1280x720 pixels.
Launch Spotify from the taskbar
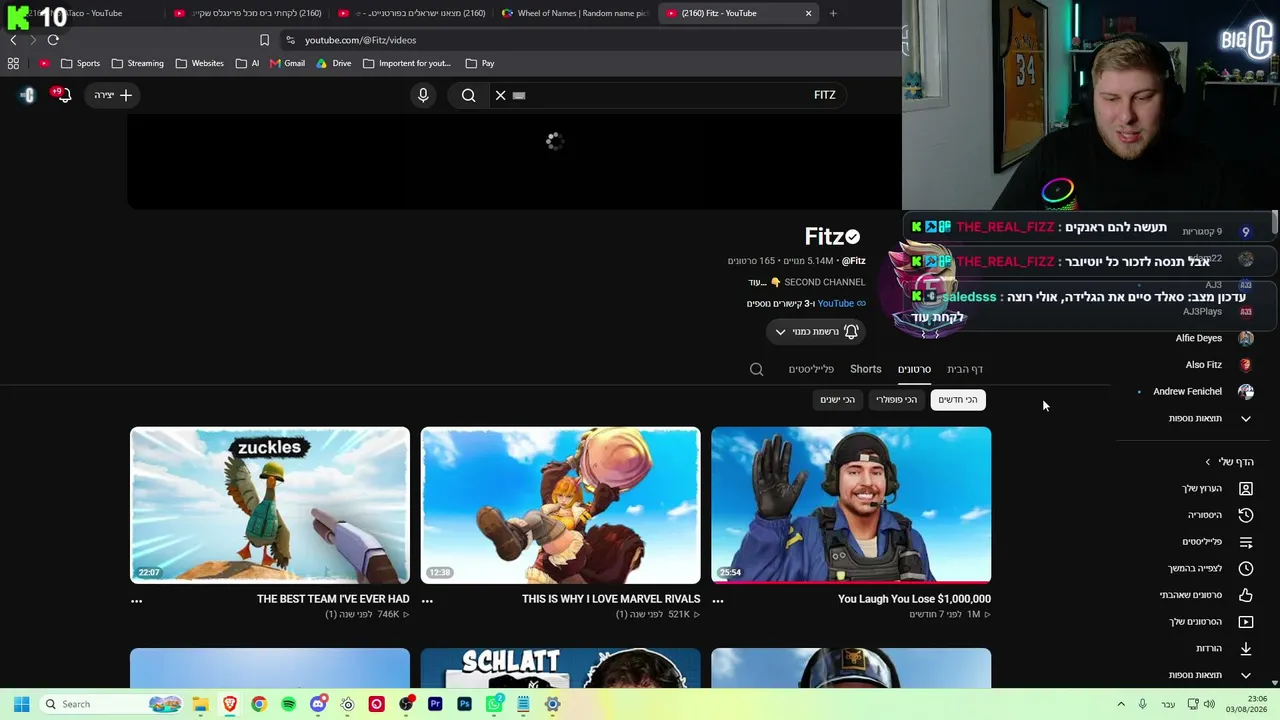click(288, 704)
